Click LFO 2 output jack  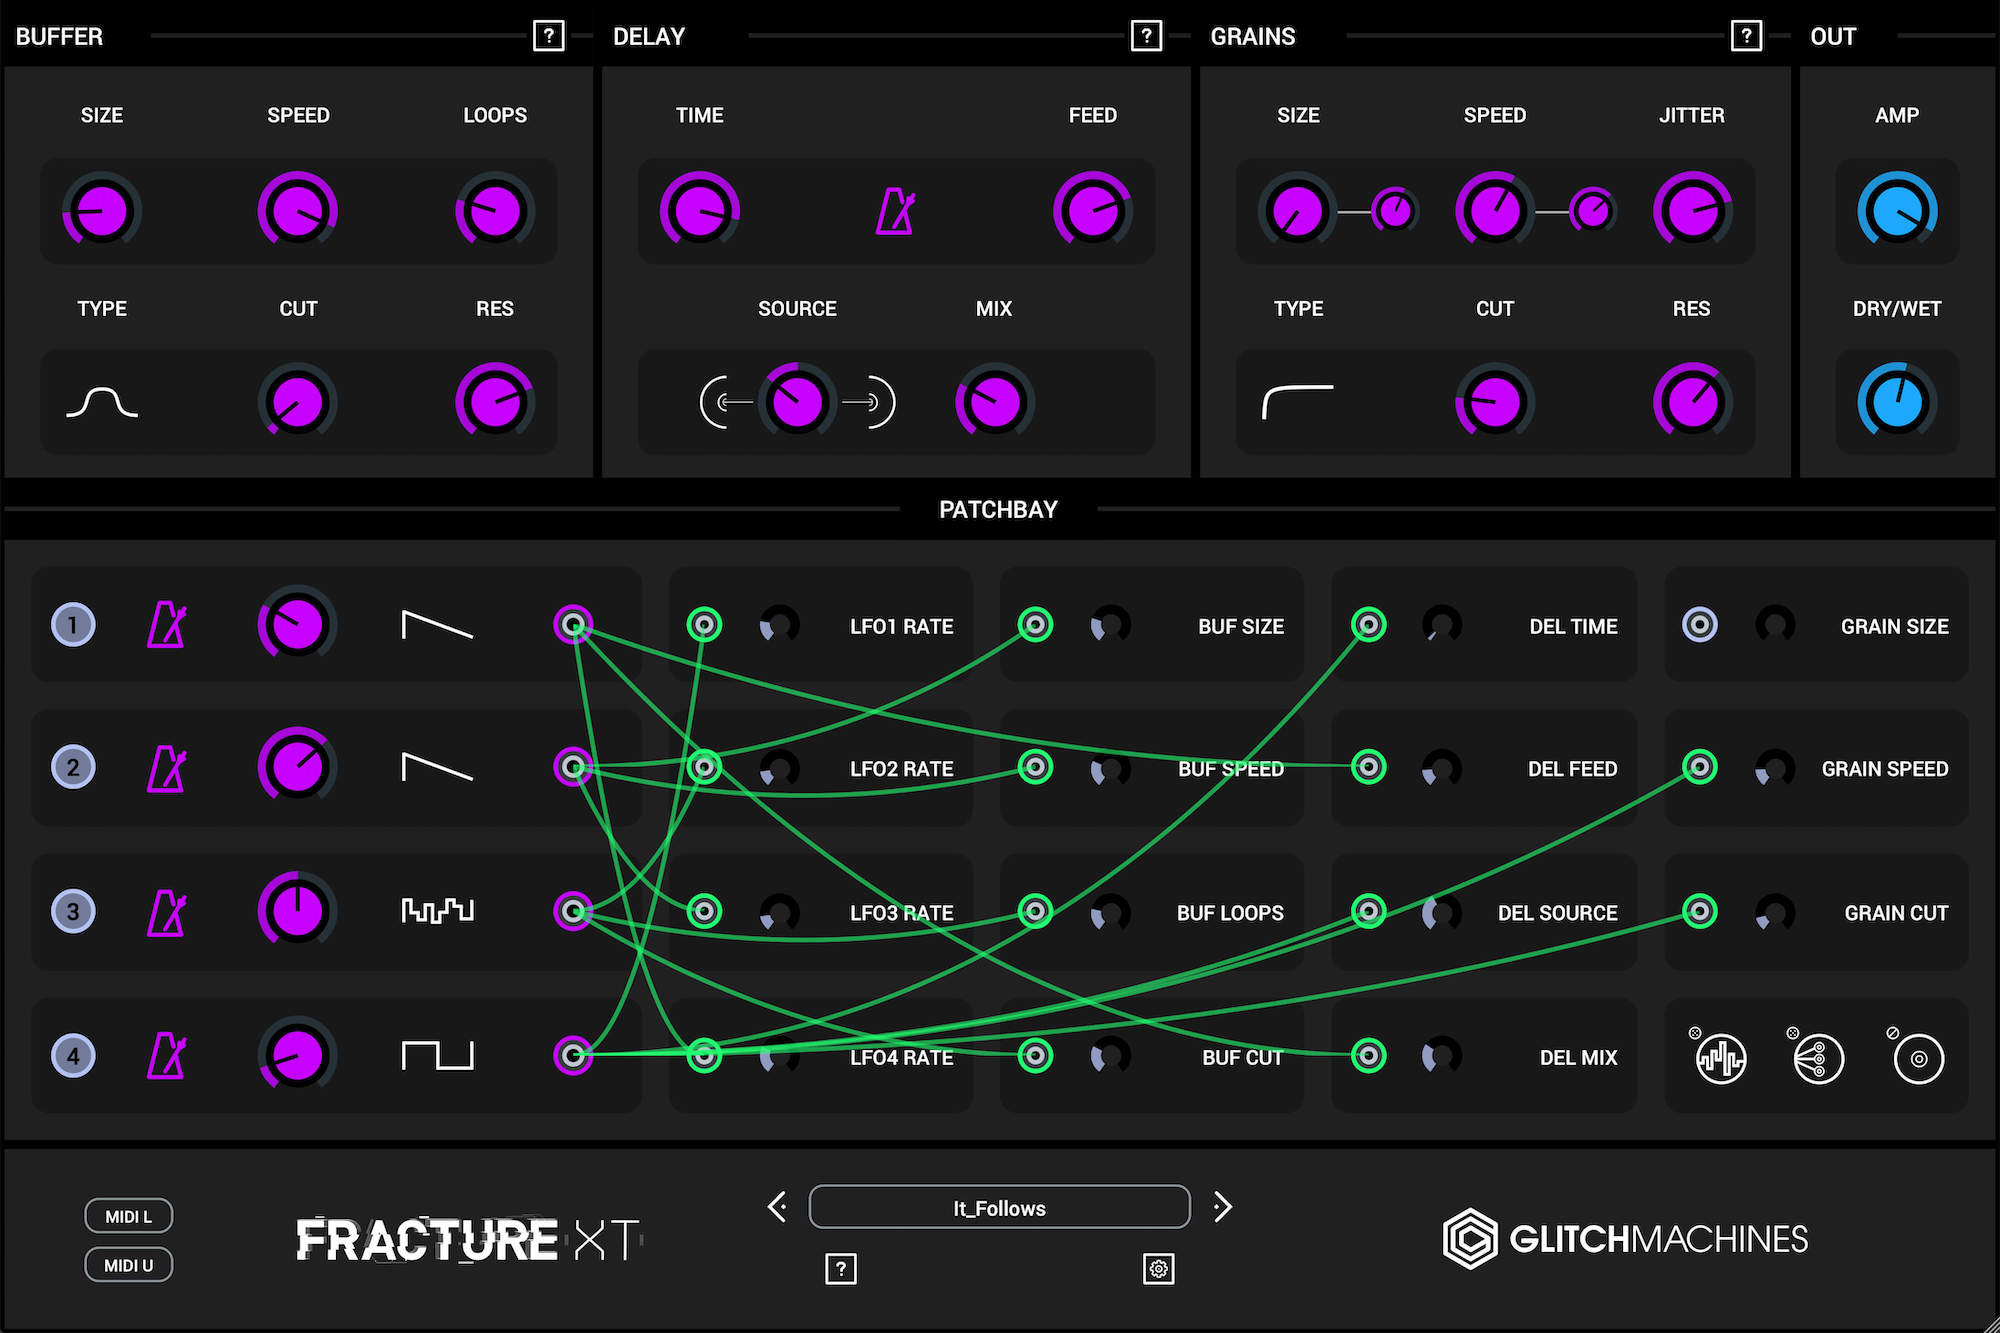coord(573,767)
